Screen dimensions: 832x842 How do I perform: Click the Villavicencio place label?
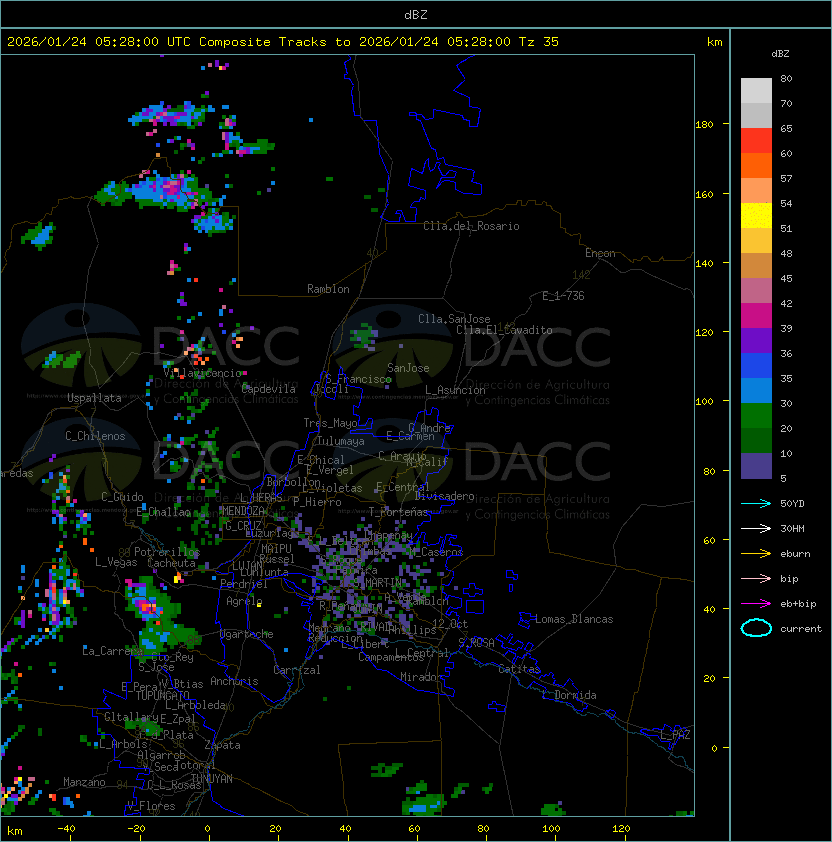pyautogui.click(x=202, y=373)
